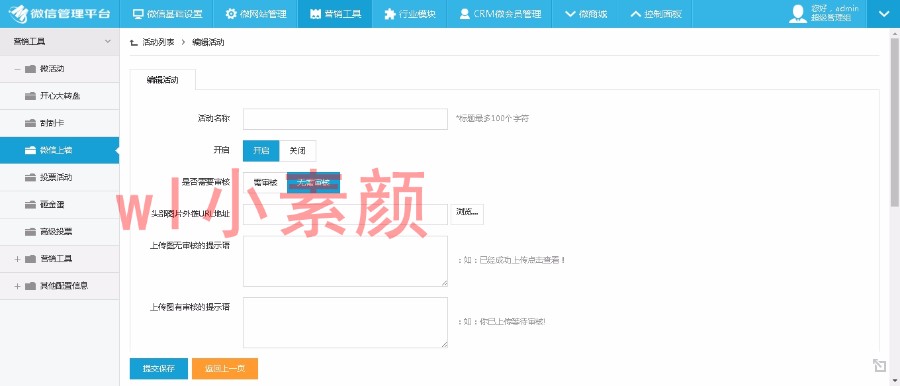This screenshot has height=386, width=900.
Task: Set the 开启 toggle to 关闭
Action: point(297,150)
